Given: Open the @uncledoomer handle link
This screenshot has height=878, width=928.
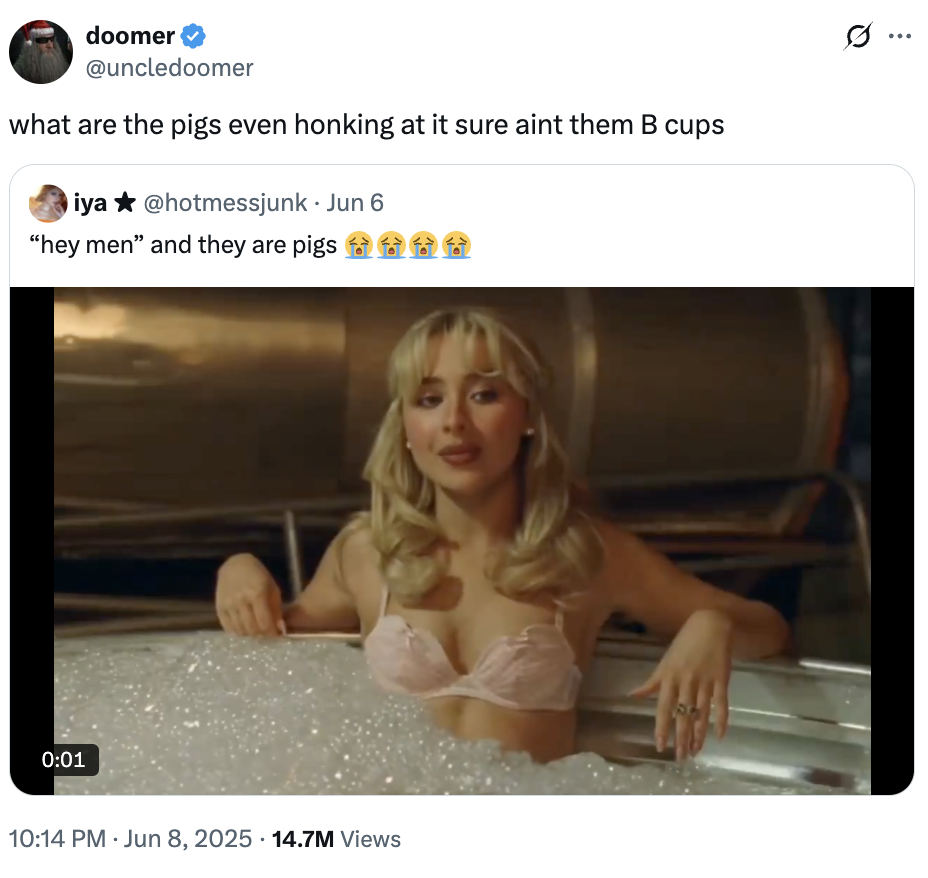Looking at the screenshot, I should pos(169,67).
